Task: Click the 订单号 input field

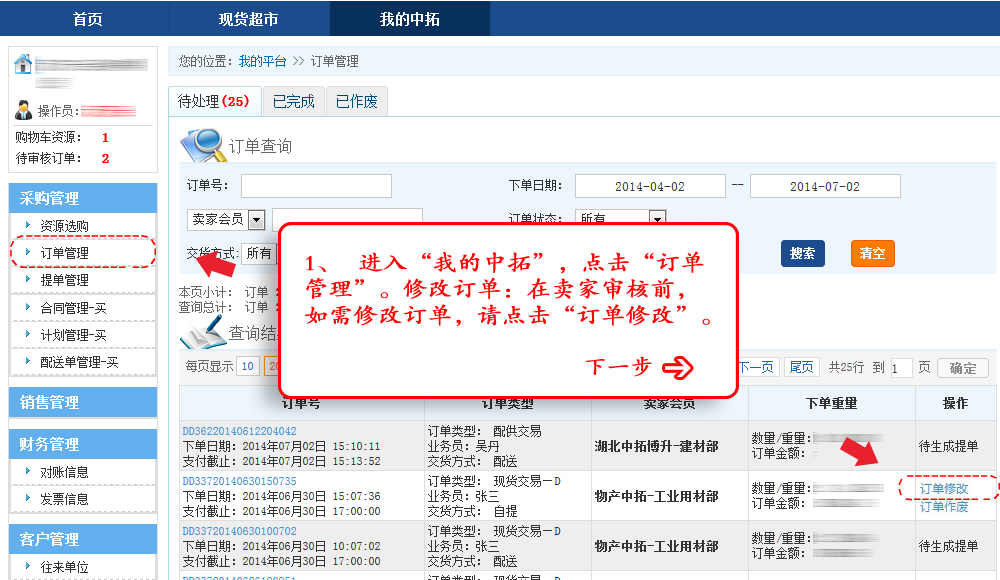Action: pos(316,186)
